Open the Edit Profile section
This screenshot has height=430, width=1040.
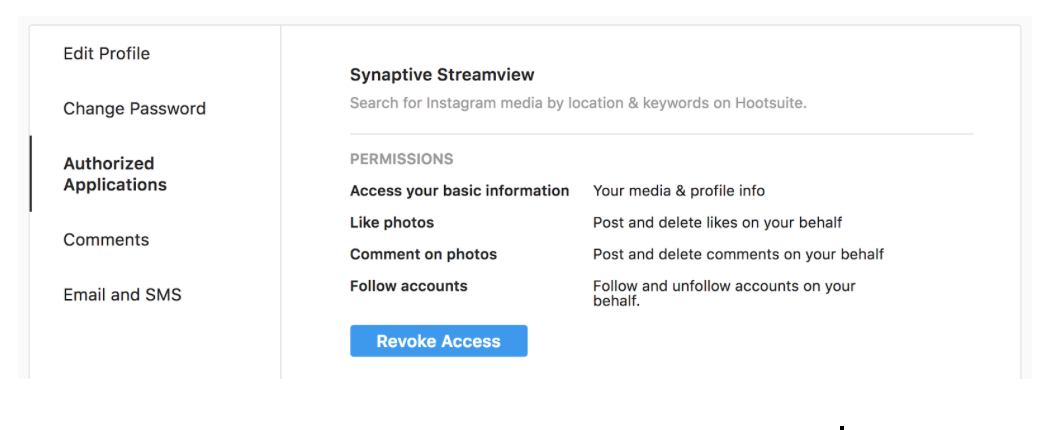(x=106, y=53)
